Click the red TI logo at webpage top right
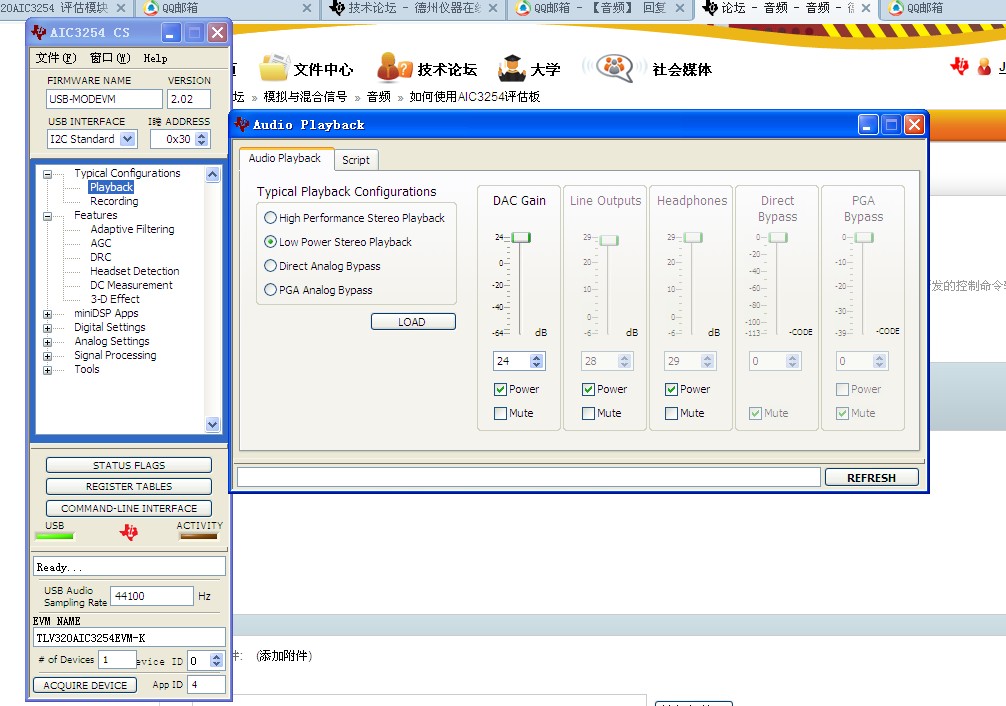Viewport: 1006px width, 706px height. (960, 65)
